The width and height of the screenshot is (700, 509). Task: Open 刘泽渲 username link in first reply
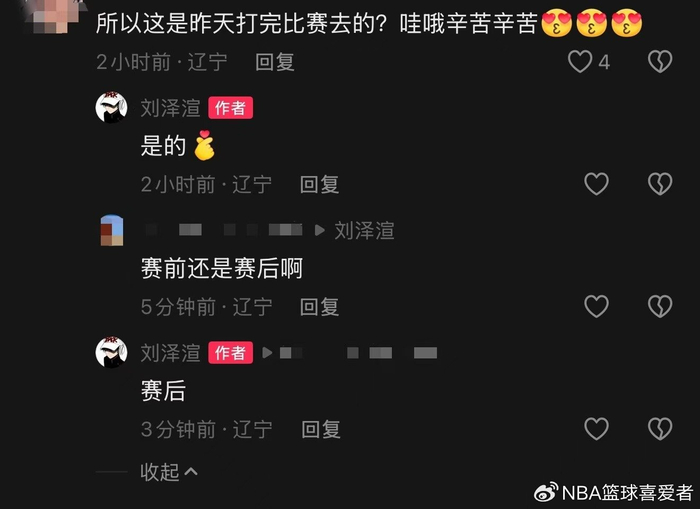pos(171,108)
